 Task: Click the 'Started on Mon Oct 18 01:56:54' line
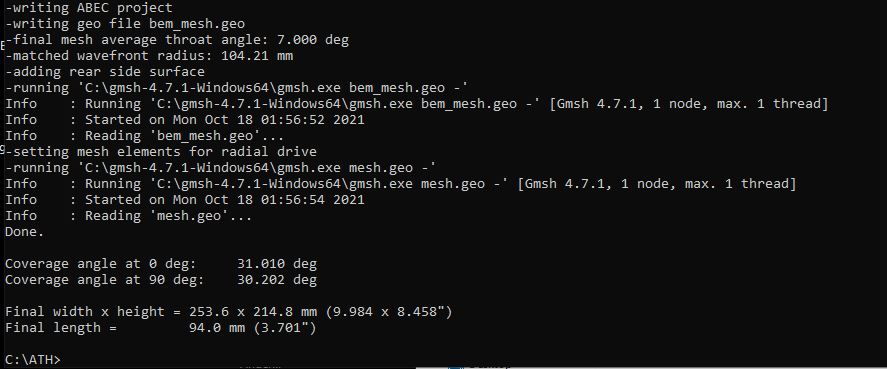[x=184, y=199]
